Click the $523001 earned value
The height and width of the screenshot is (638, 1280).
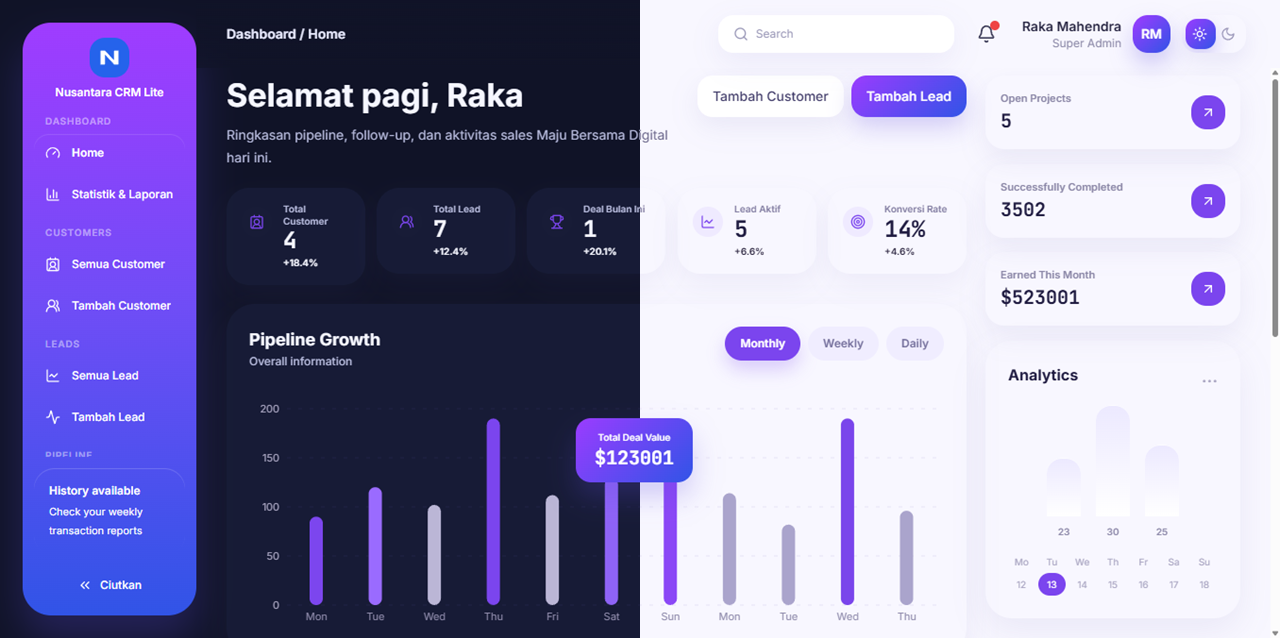pos(1040,297)
